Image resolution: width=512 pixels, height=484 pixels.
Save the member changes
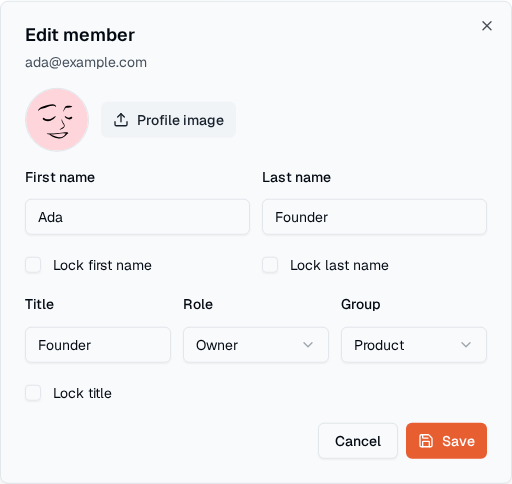click(446, 441)
